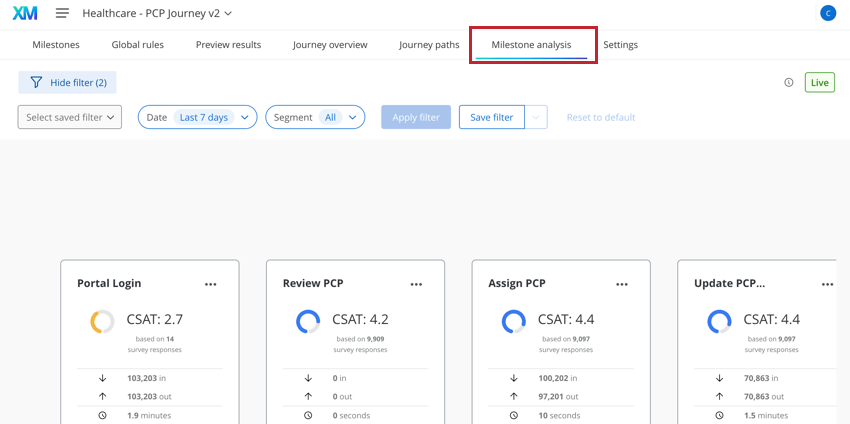
Task: Click the Hide filter (2) funnel button
Action: (67, 82)
